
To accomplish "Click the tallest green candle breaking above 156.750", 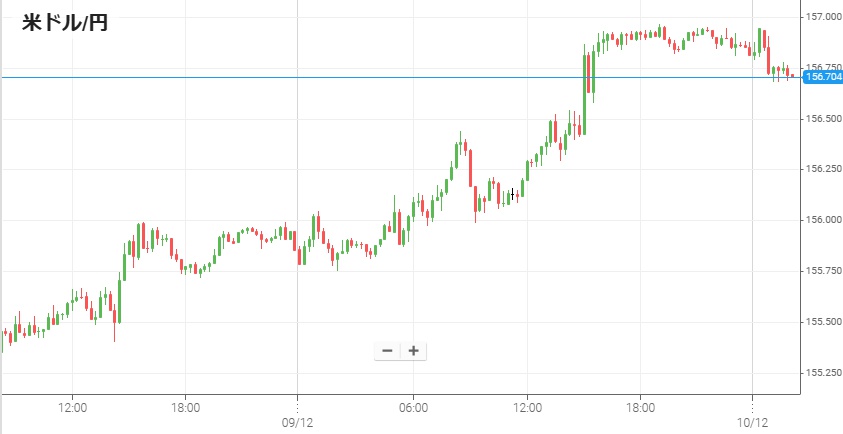I will point(585,90).
